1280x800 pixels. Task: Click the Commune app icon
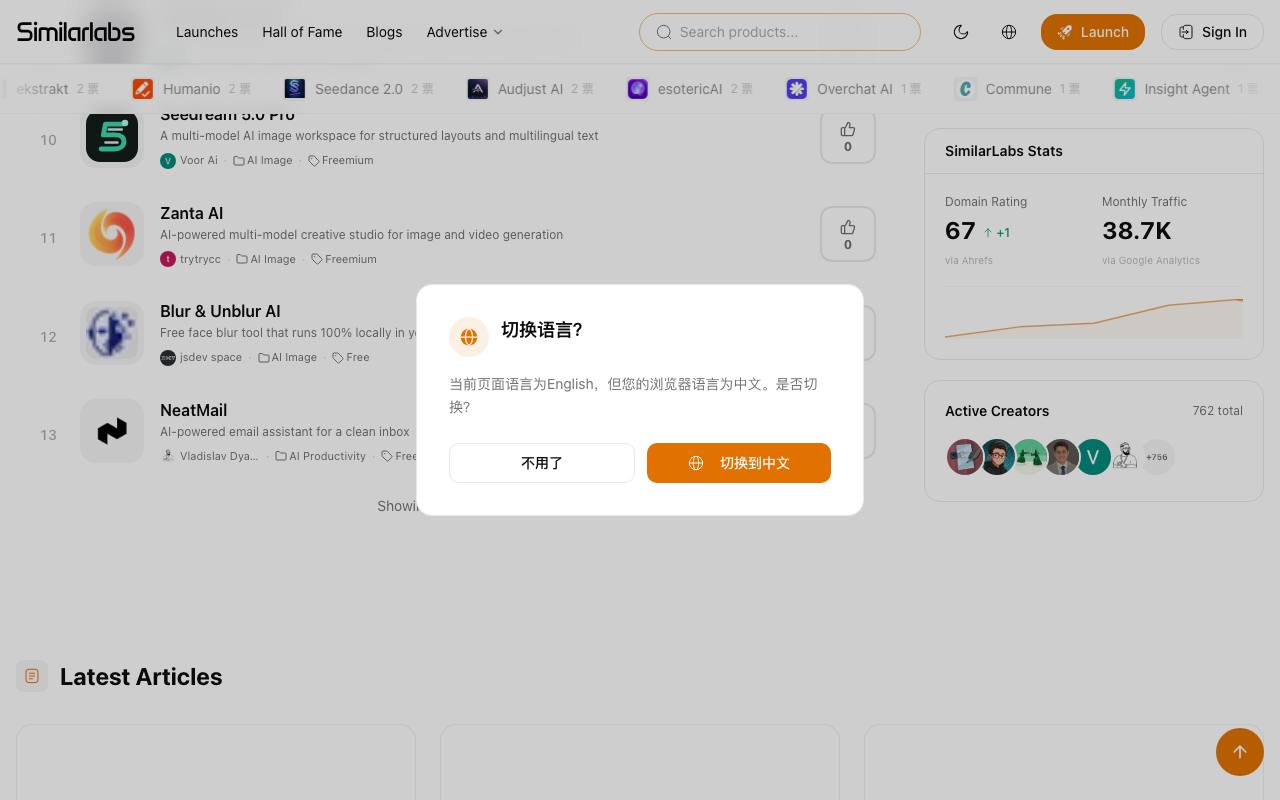[965, 89]
